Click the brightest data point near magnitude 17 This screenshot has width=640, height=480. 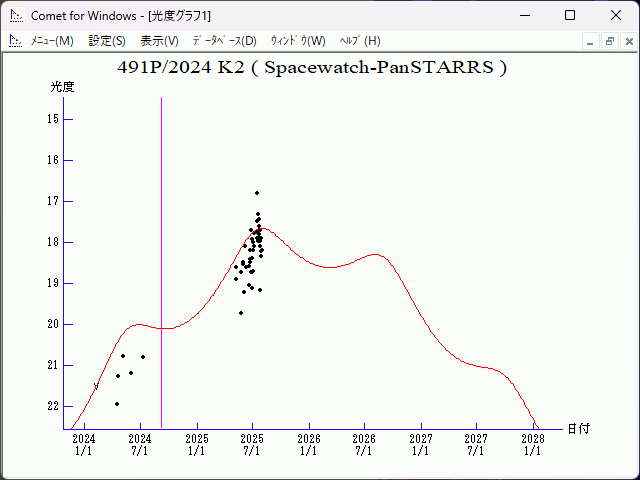[x=257, y=193]
